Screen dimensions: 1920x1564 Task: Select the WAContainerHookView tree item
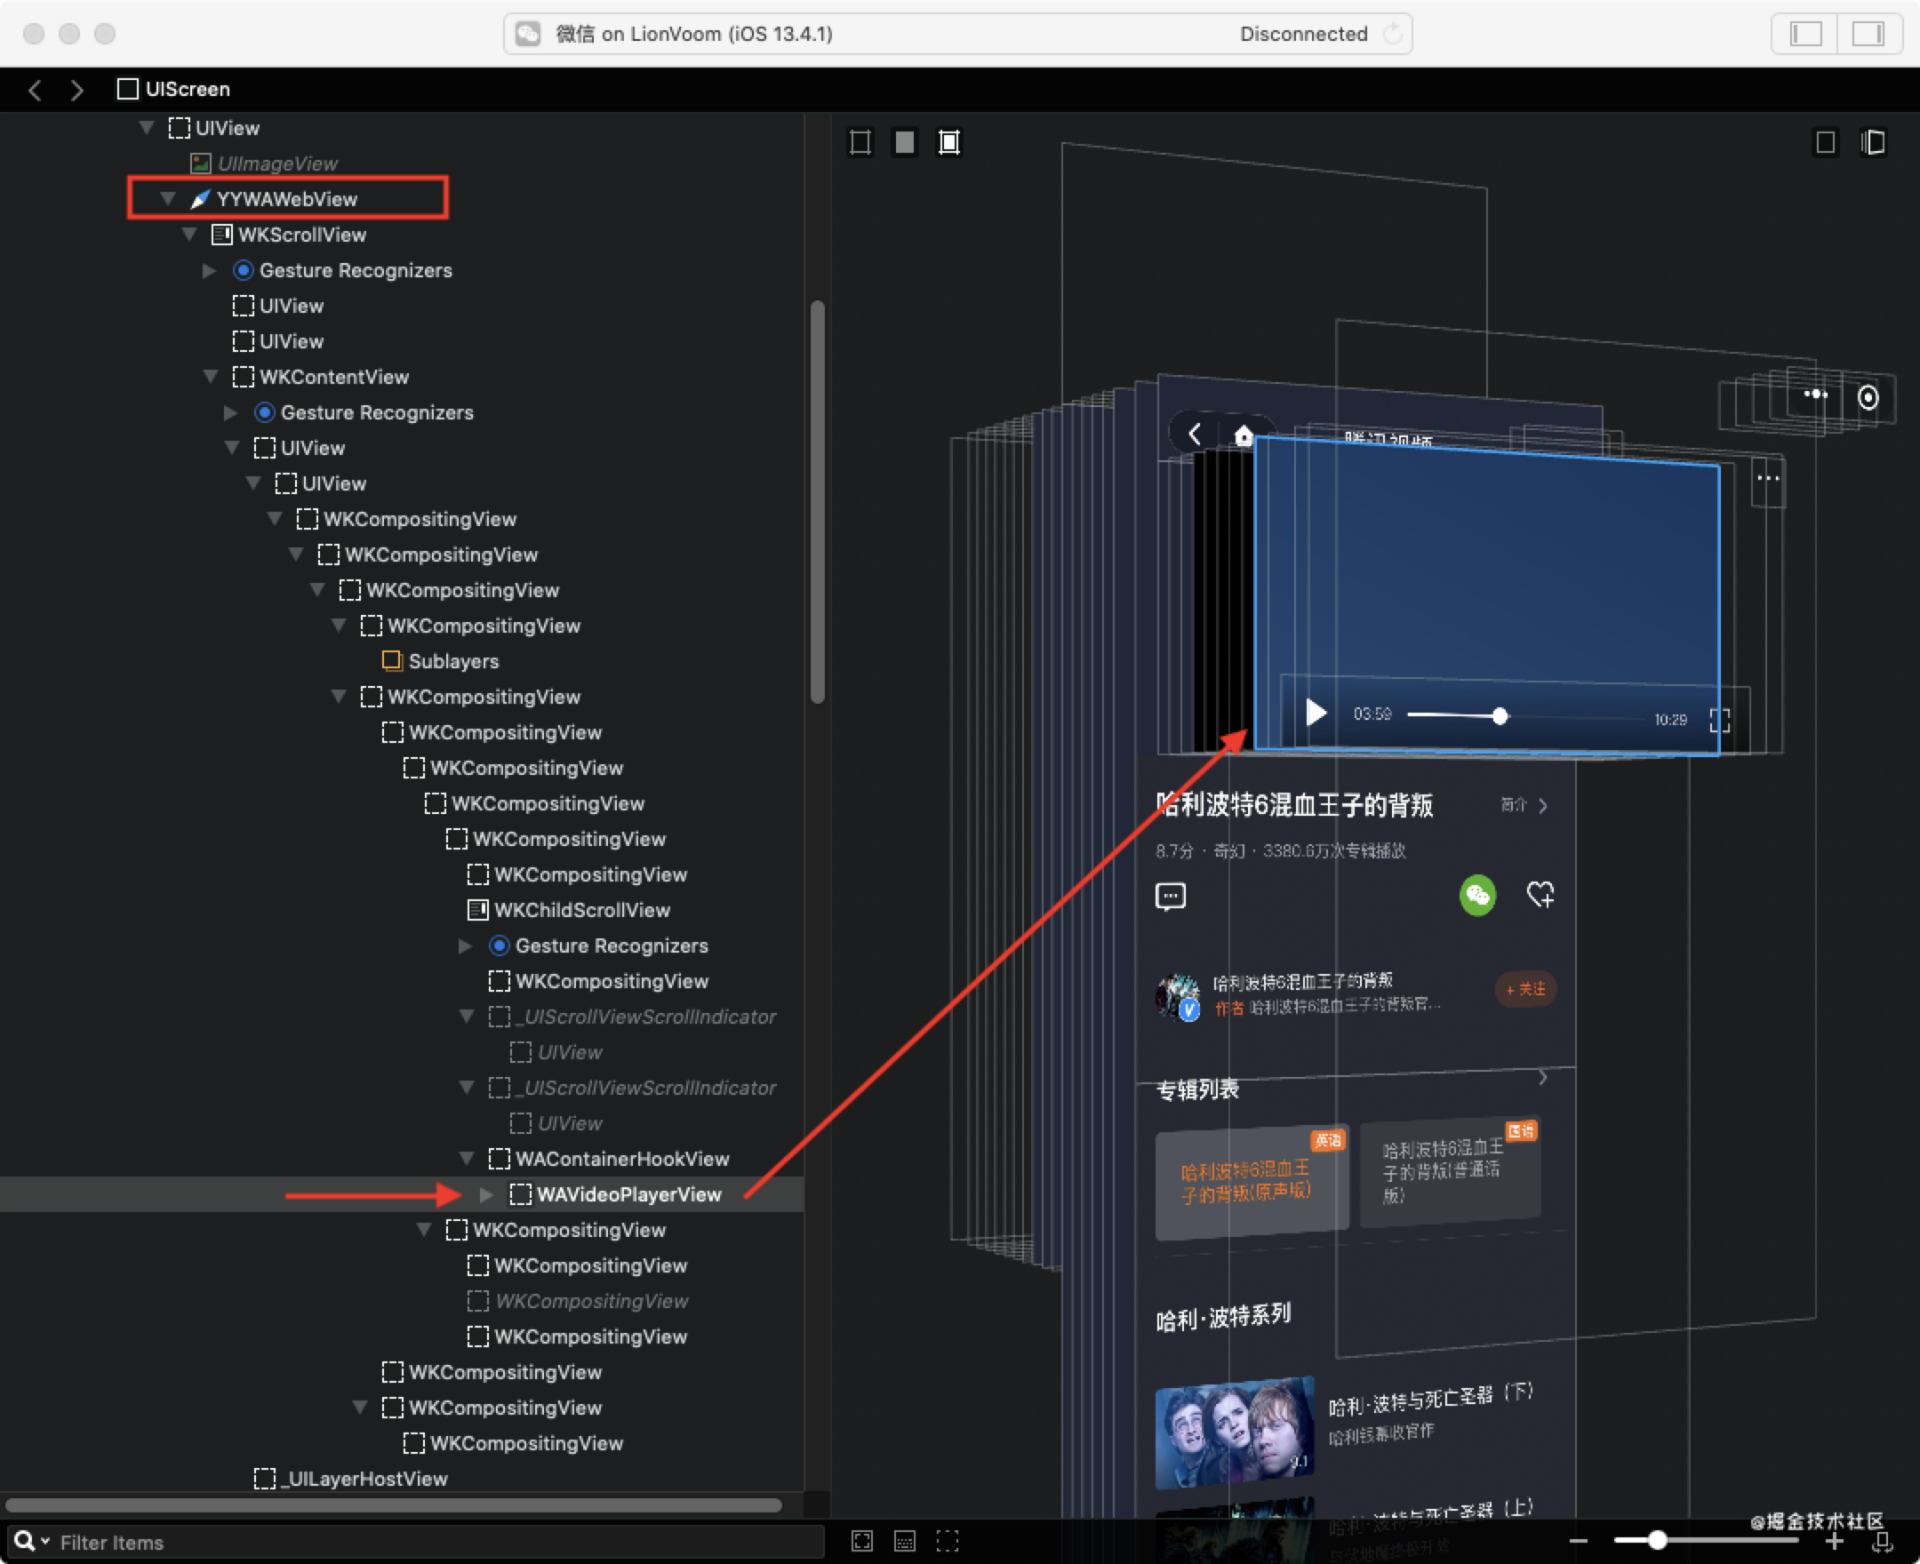[x=621, y=1159]
